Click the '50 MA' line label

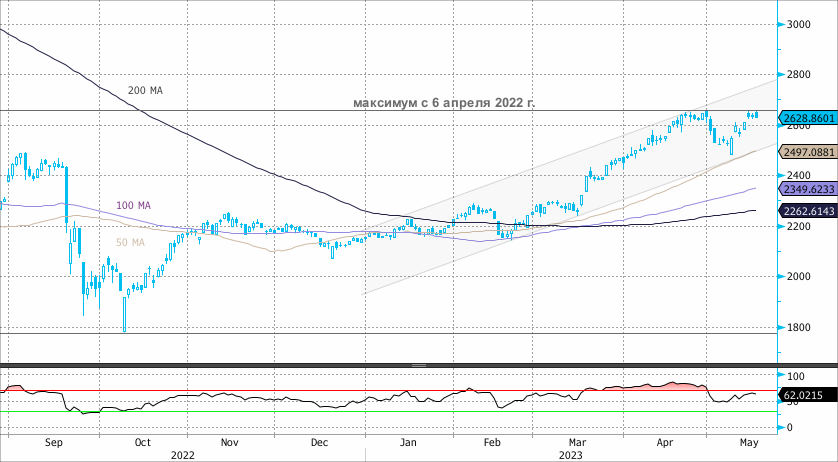(x=130, y=242)
